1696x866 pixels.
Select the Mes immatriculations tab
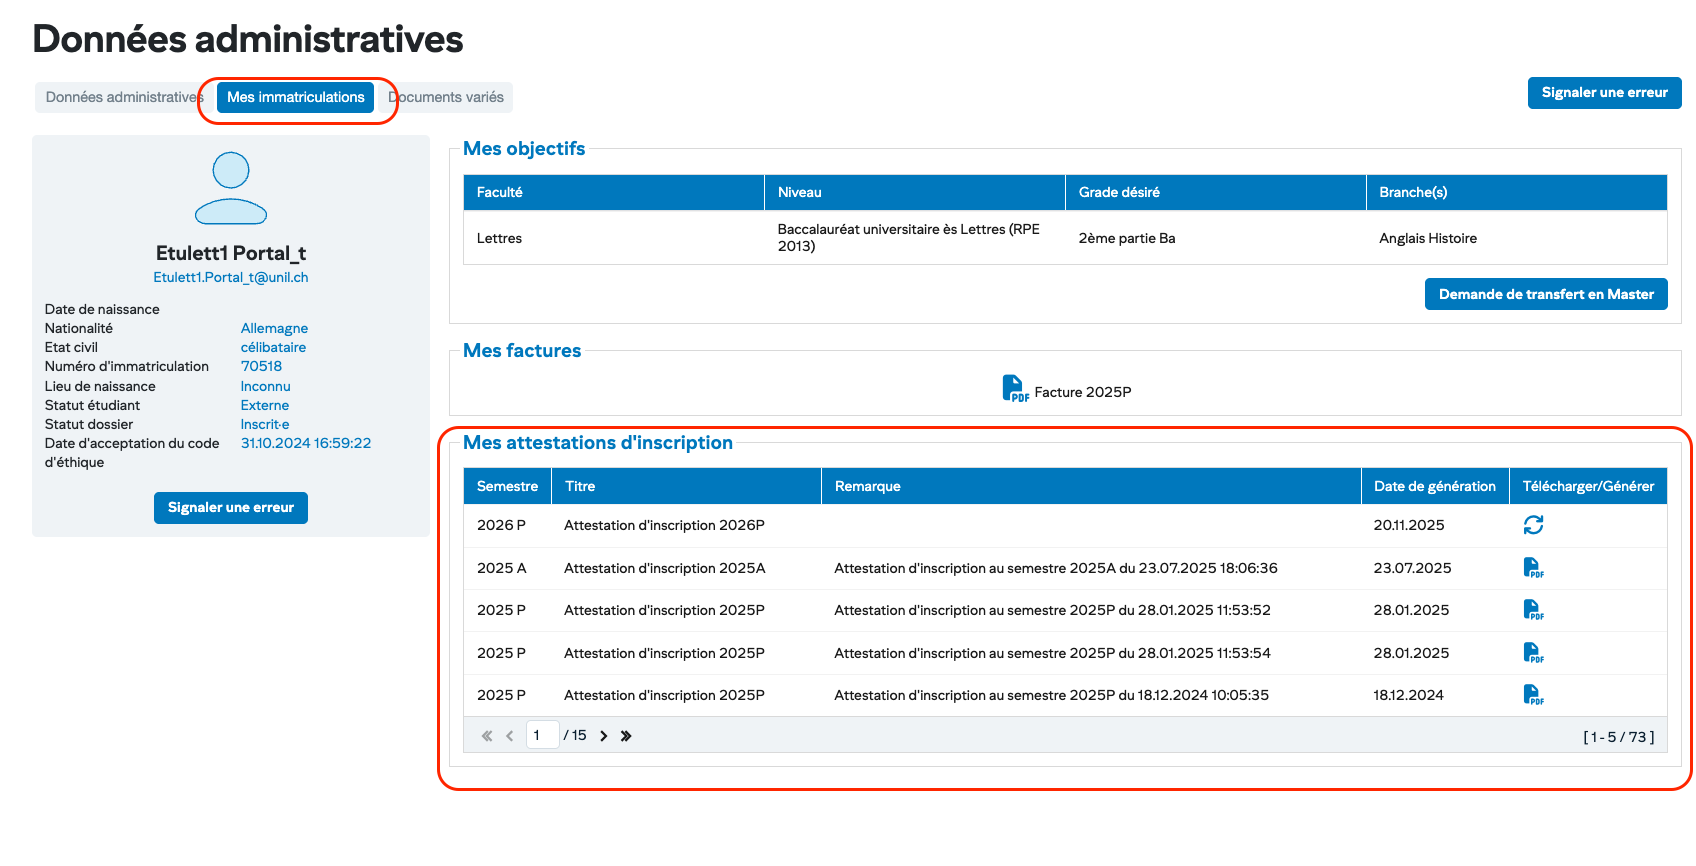[296, 97]
